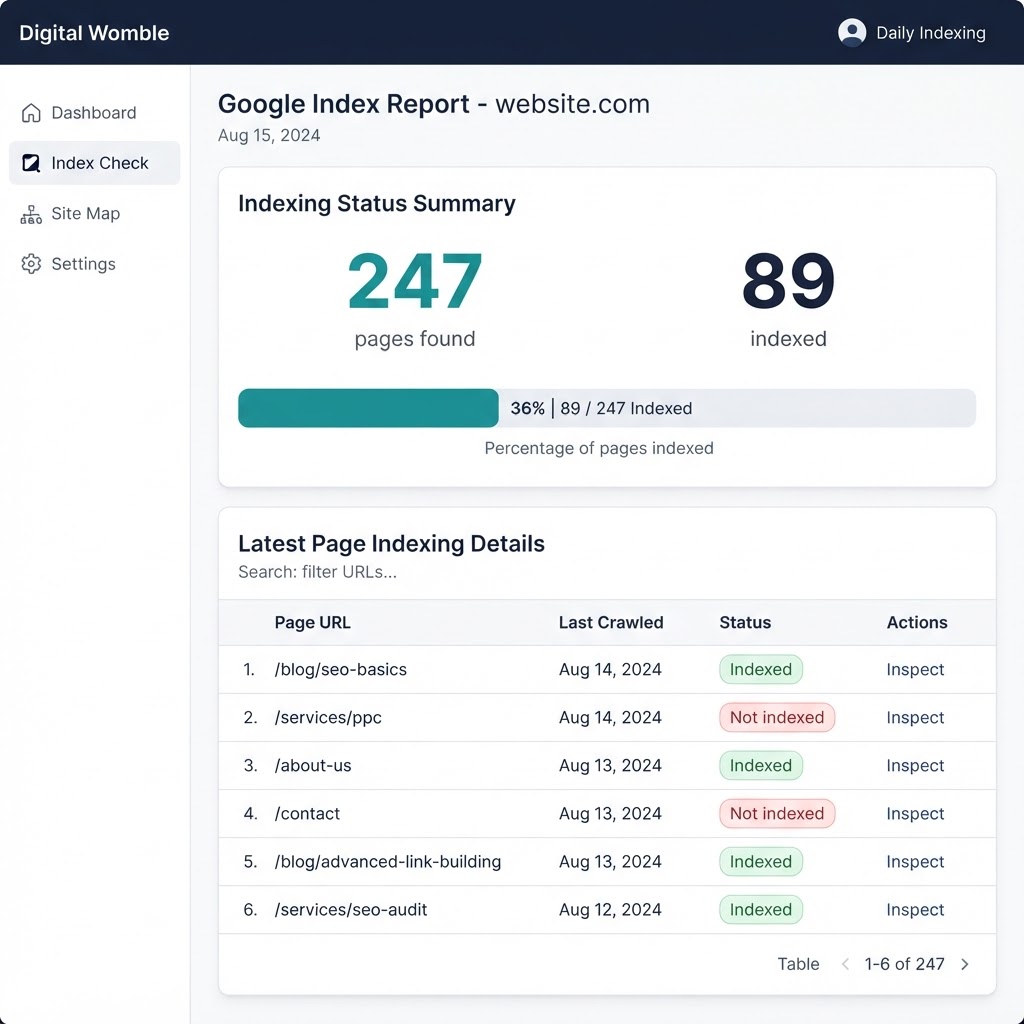Click the Table label in footer
The width and height of the screenshot is (1024, 1024).
[798, 964]
